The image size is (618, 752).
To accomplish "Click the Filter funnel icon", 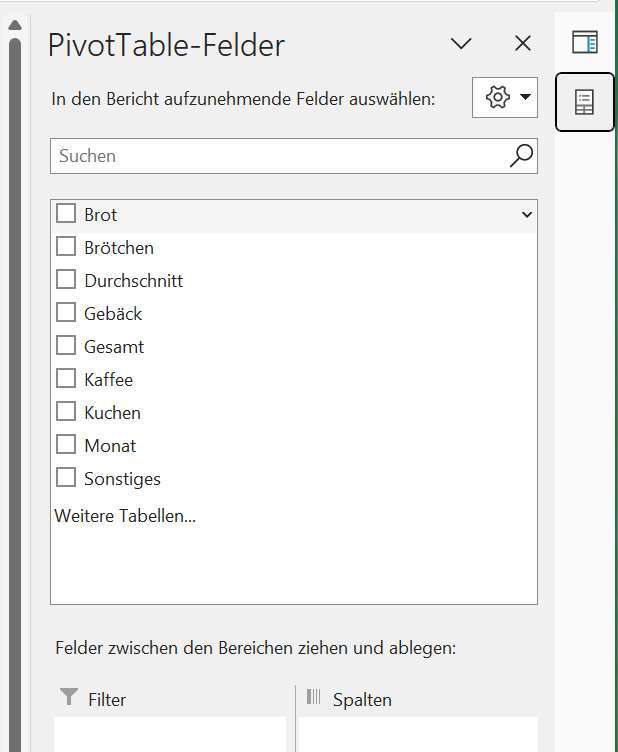I will pos(69,697).
